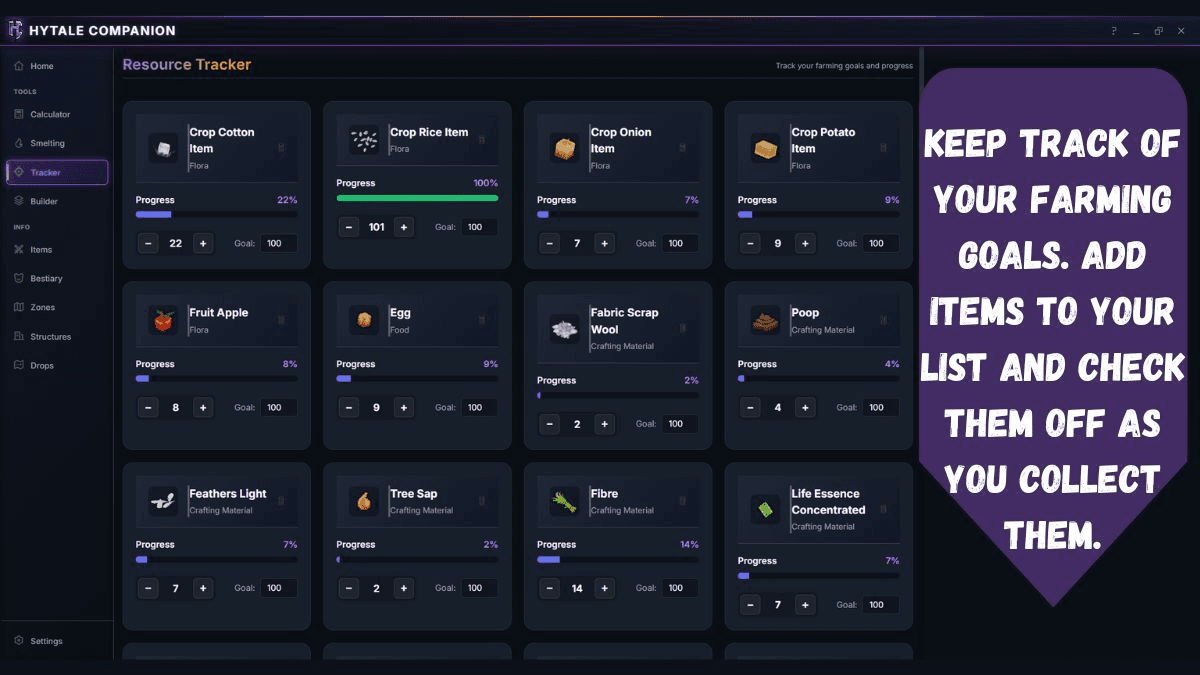
Task: Open the Structures page
Action: point(57,336)
